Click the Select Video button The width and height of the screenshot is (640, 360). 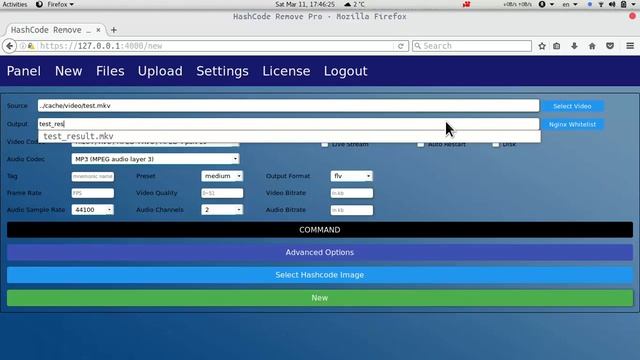click(x=572, y=106)
